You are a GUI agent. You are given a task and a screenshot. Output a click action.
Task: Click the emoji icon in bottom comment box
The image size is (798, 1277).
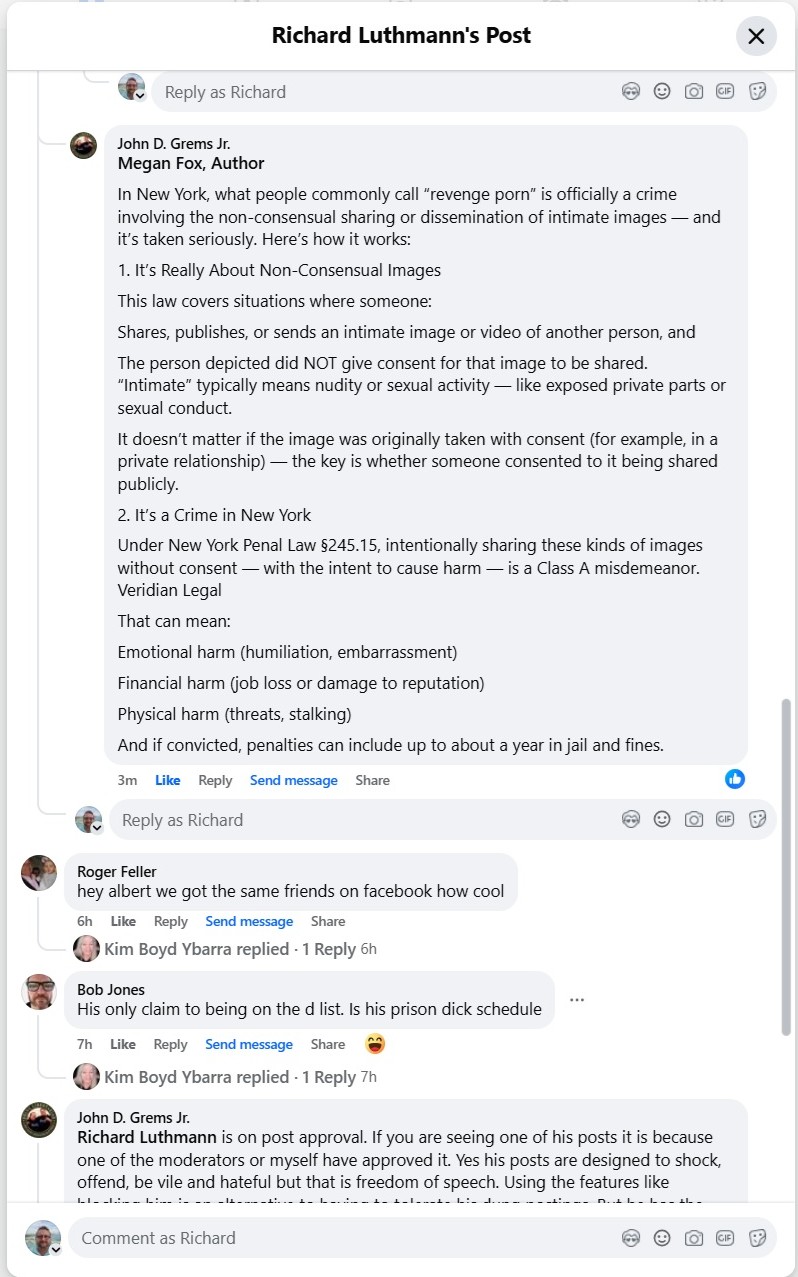[x=662, y=1238]
